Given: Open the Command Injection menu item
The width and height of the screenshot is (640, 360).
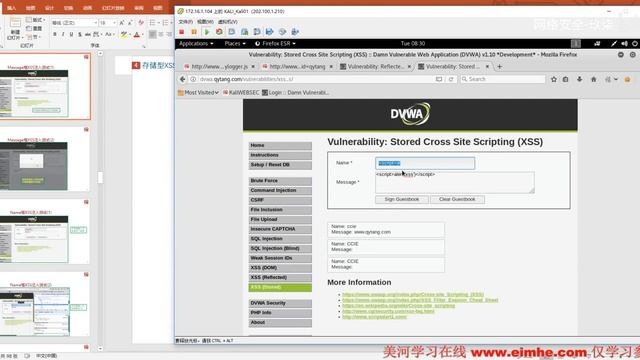Looking at the screenshot, I should pos(280,191).
